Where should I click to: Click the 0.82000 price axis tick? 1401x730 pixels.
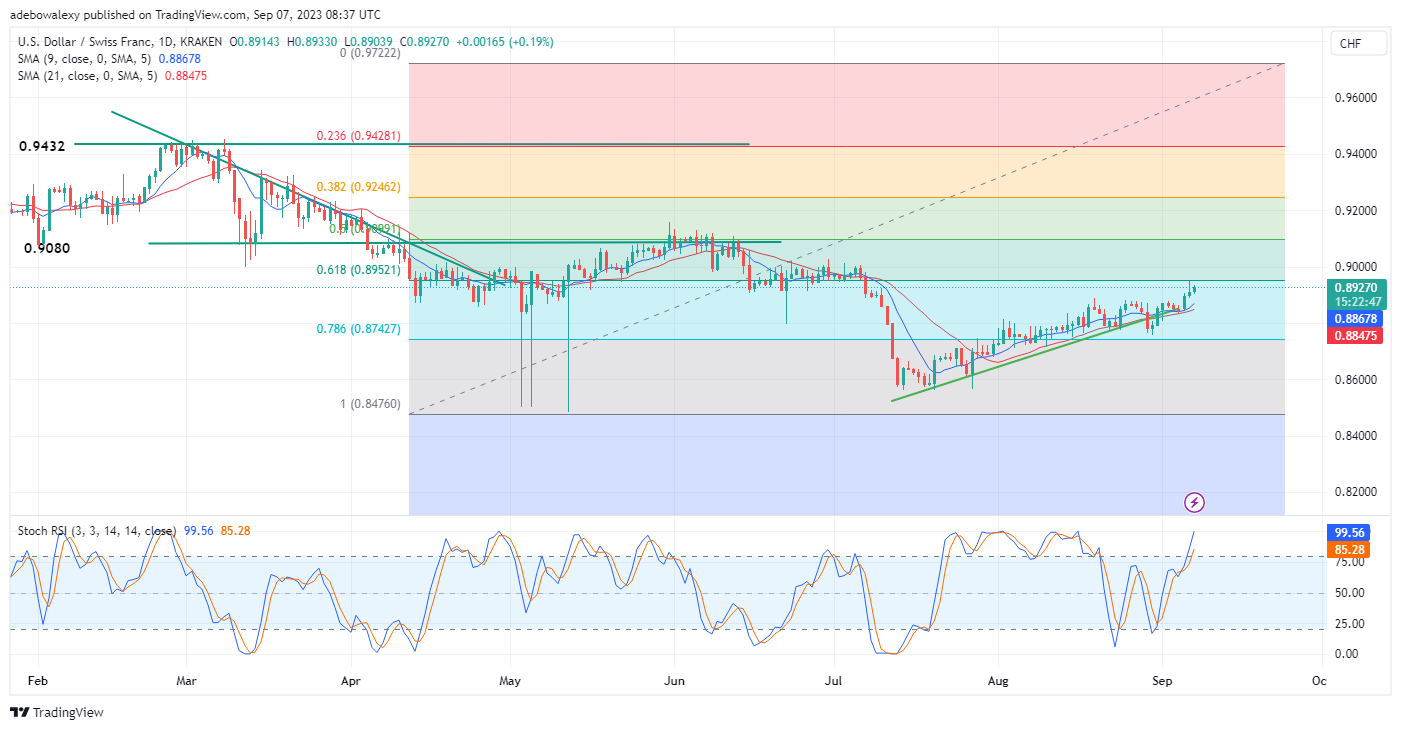tap(1355, 492)
